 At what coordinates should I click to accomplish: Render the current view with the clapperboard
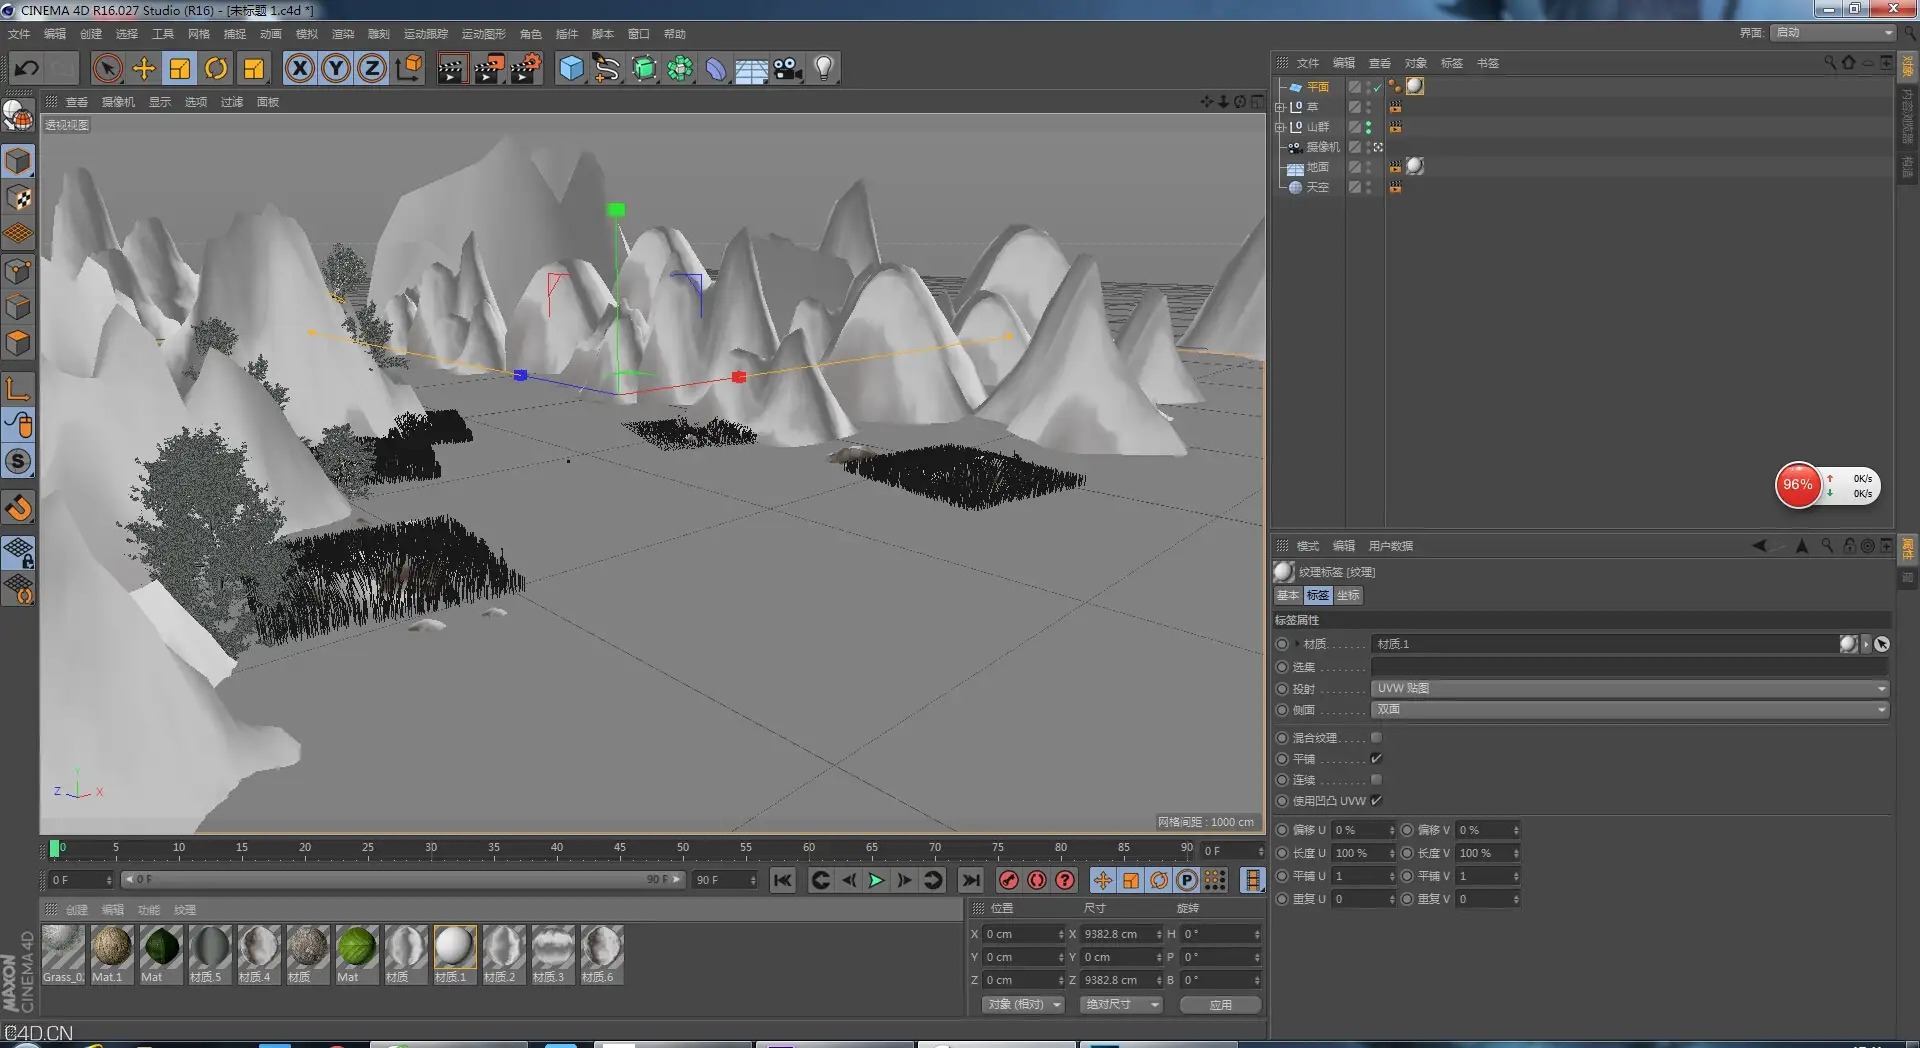[x=452, y=68]
